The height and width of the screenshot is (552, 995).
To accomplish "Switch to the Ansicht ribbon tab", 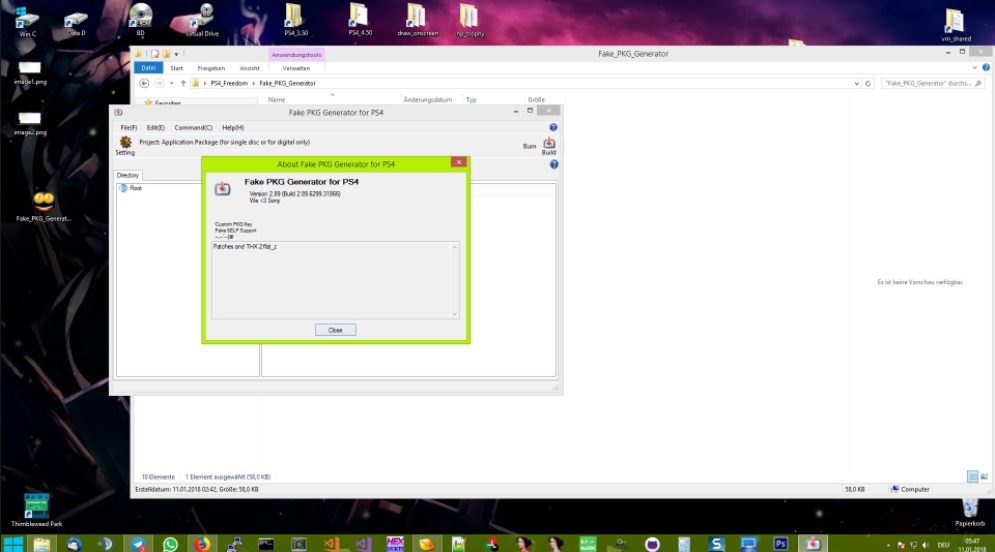I will pos(249,68).
